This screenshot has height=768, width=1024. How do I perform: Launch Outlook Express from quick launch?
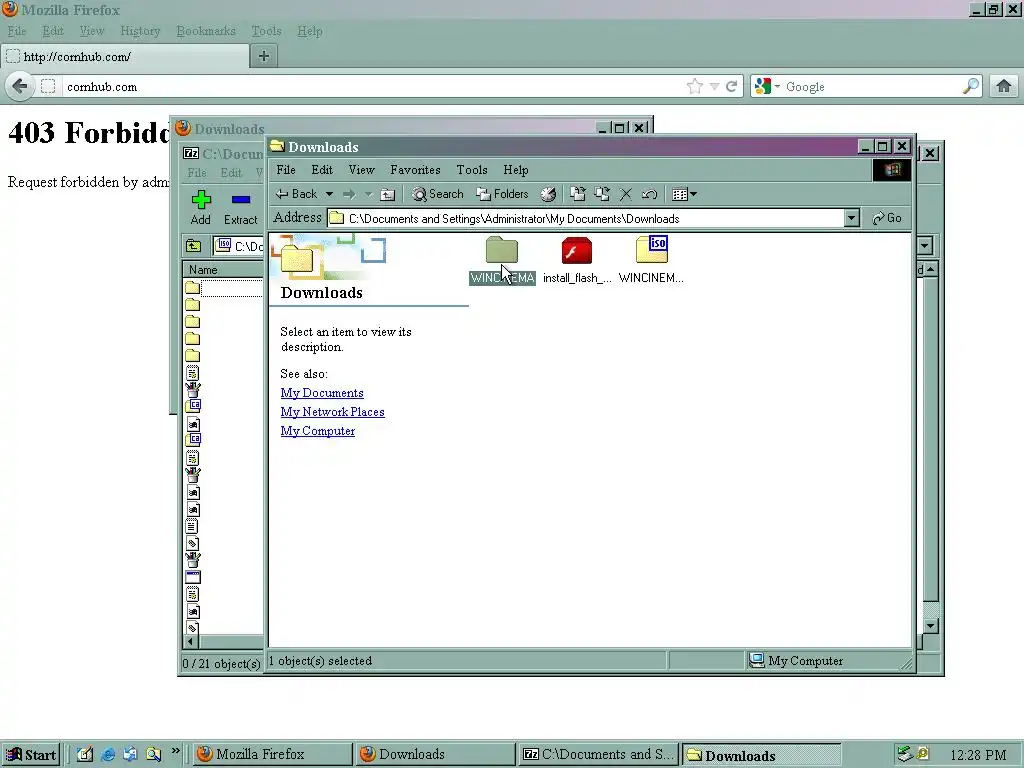pyautogui.click(x=130, y=754)
